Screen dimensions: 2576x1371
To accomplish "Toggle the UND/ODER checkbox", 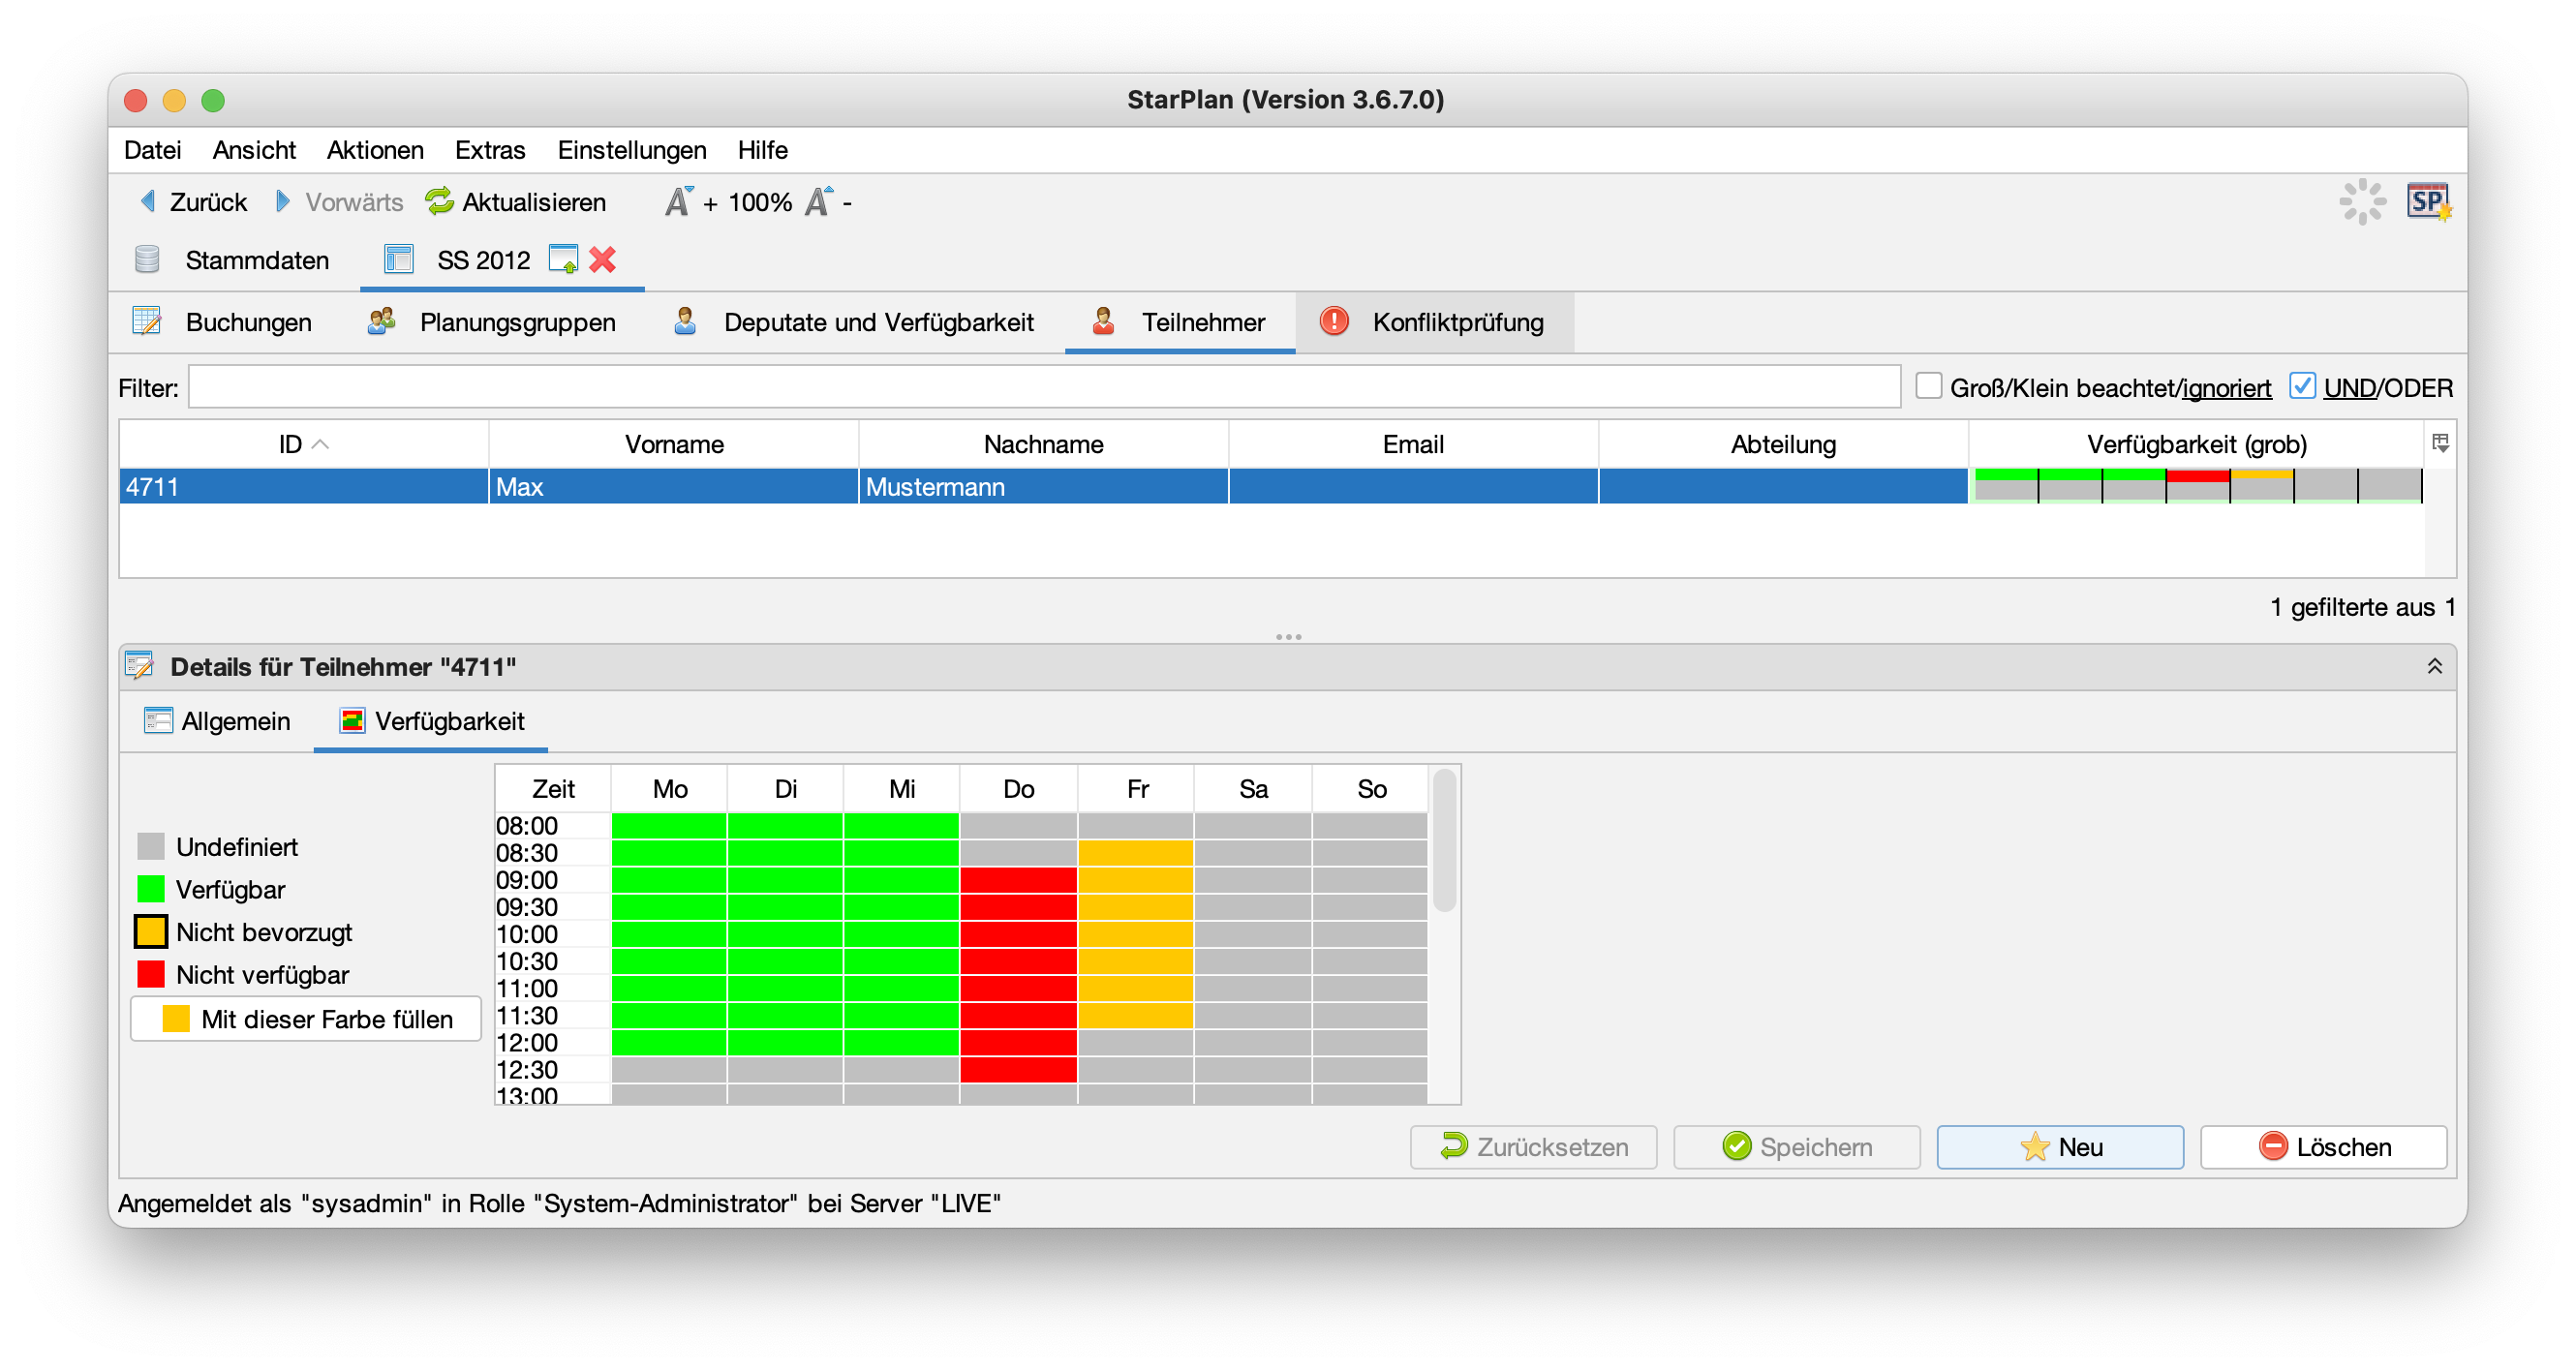I will point(2302,386).
